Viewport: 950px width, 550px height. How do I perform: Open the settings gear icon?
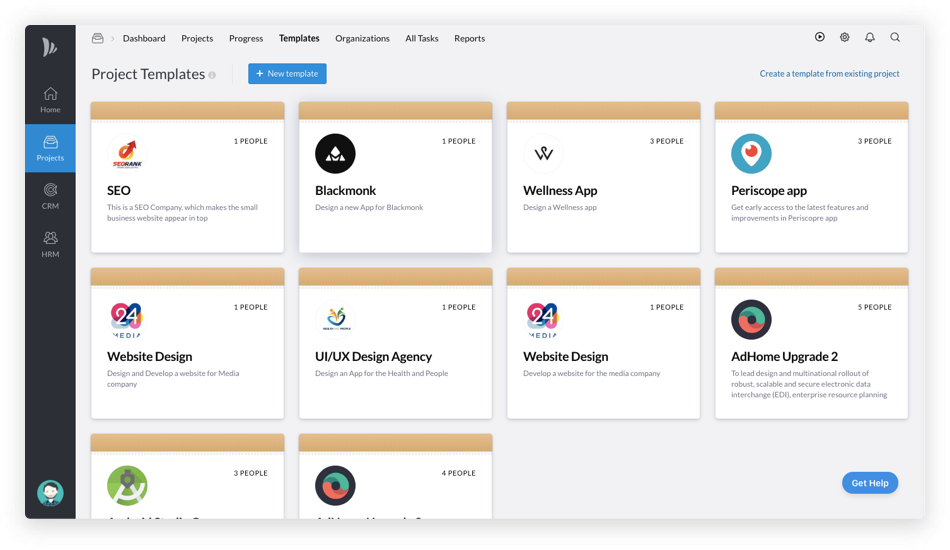tap(845, 37)
